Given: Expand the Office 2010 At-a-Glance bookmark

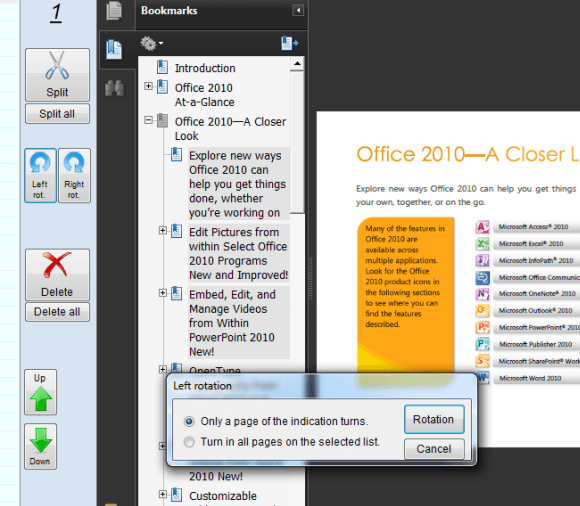Looking at the screenshot, I should click(148, 86).
